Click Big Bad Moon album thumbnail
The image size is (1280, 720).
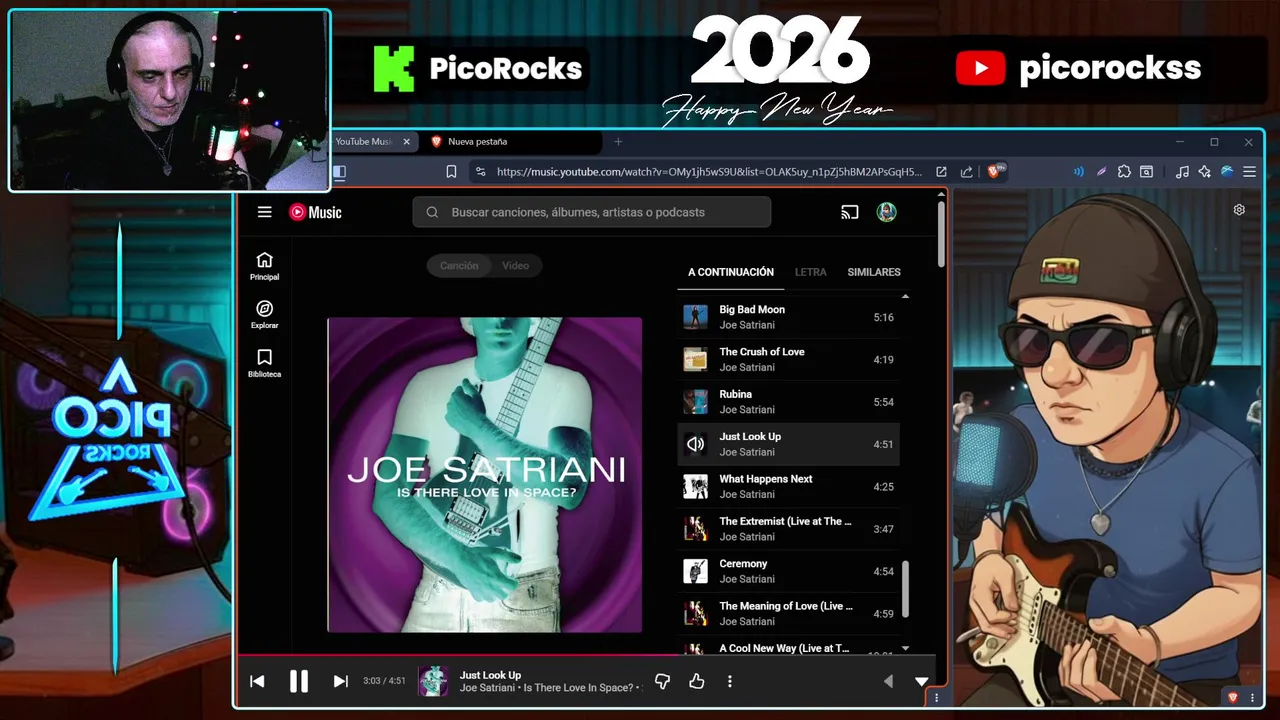pos(695,317)
